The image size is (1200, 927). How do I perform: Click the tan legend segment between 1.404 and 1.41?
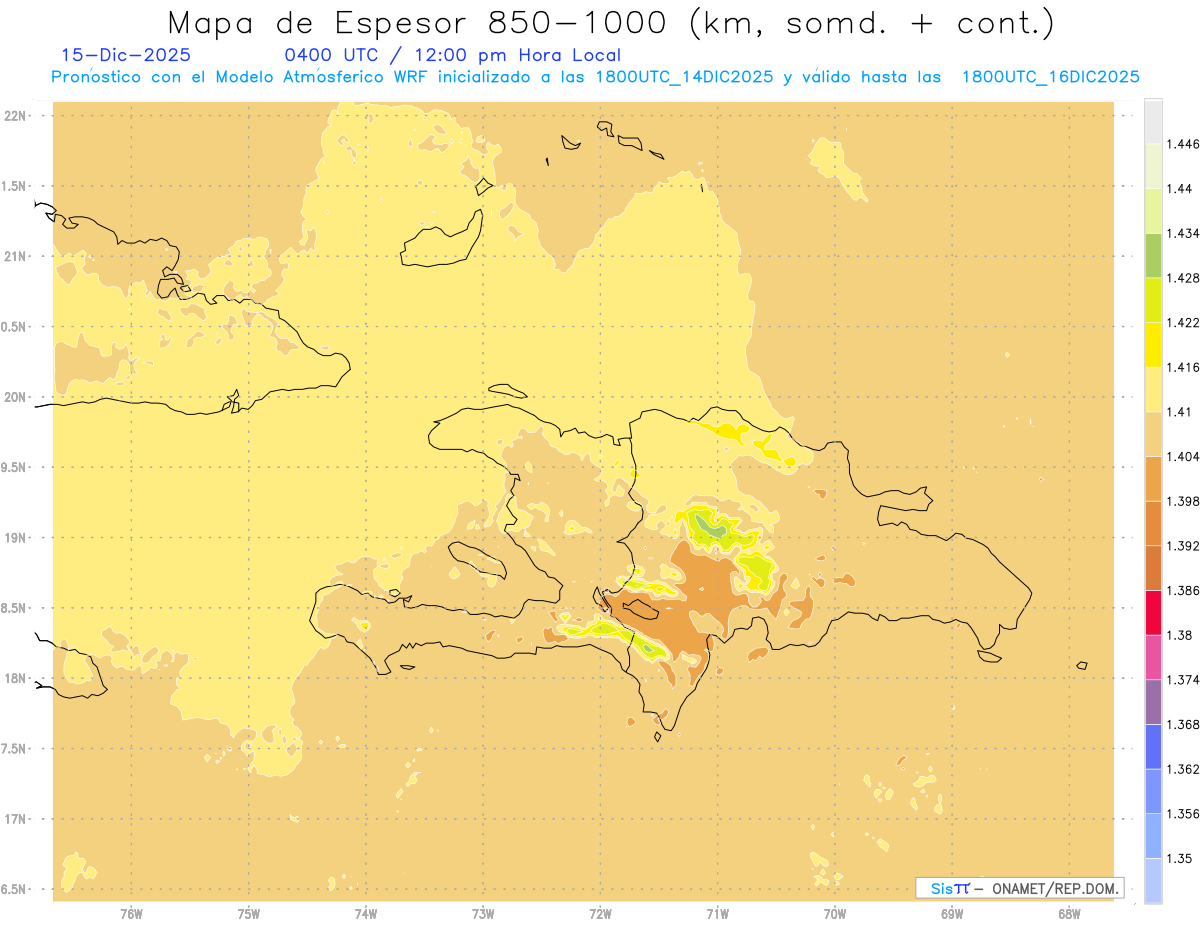1153,434
